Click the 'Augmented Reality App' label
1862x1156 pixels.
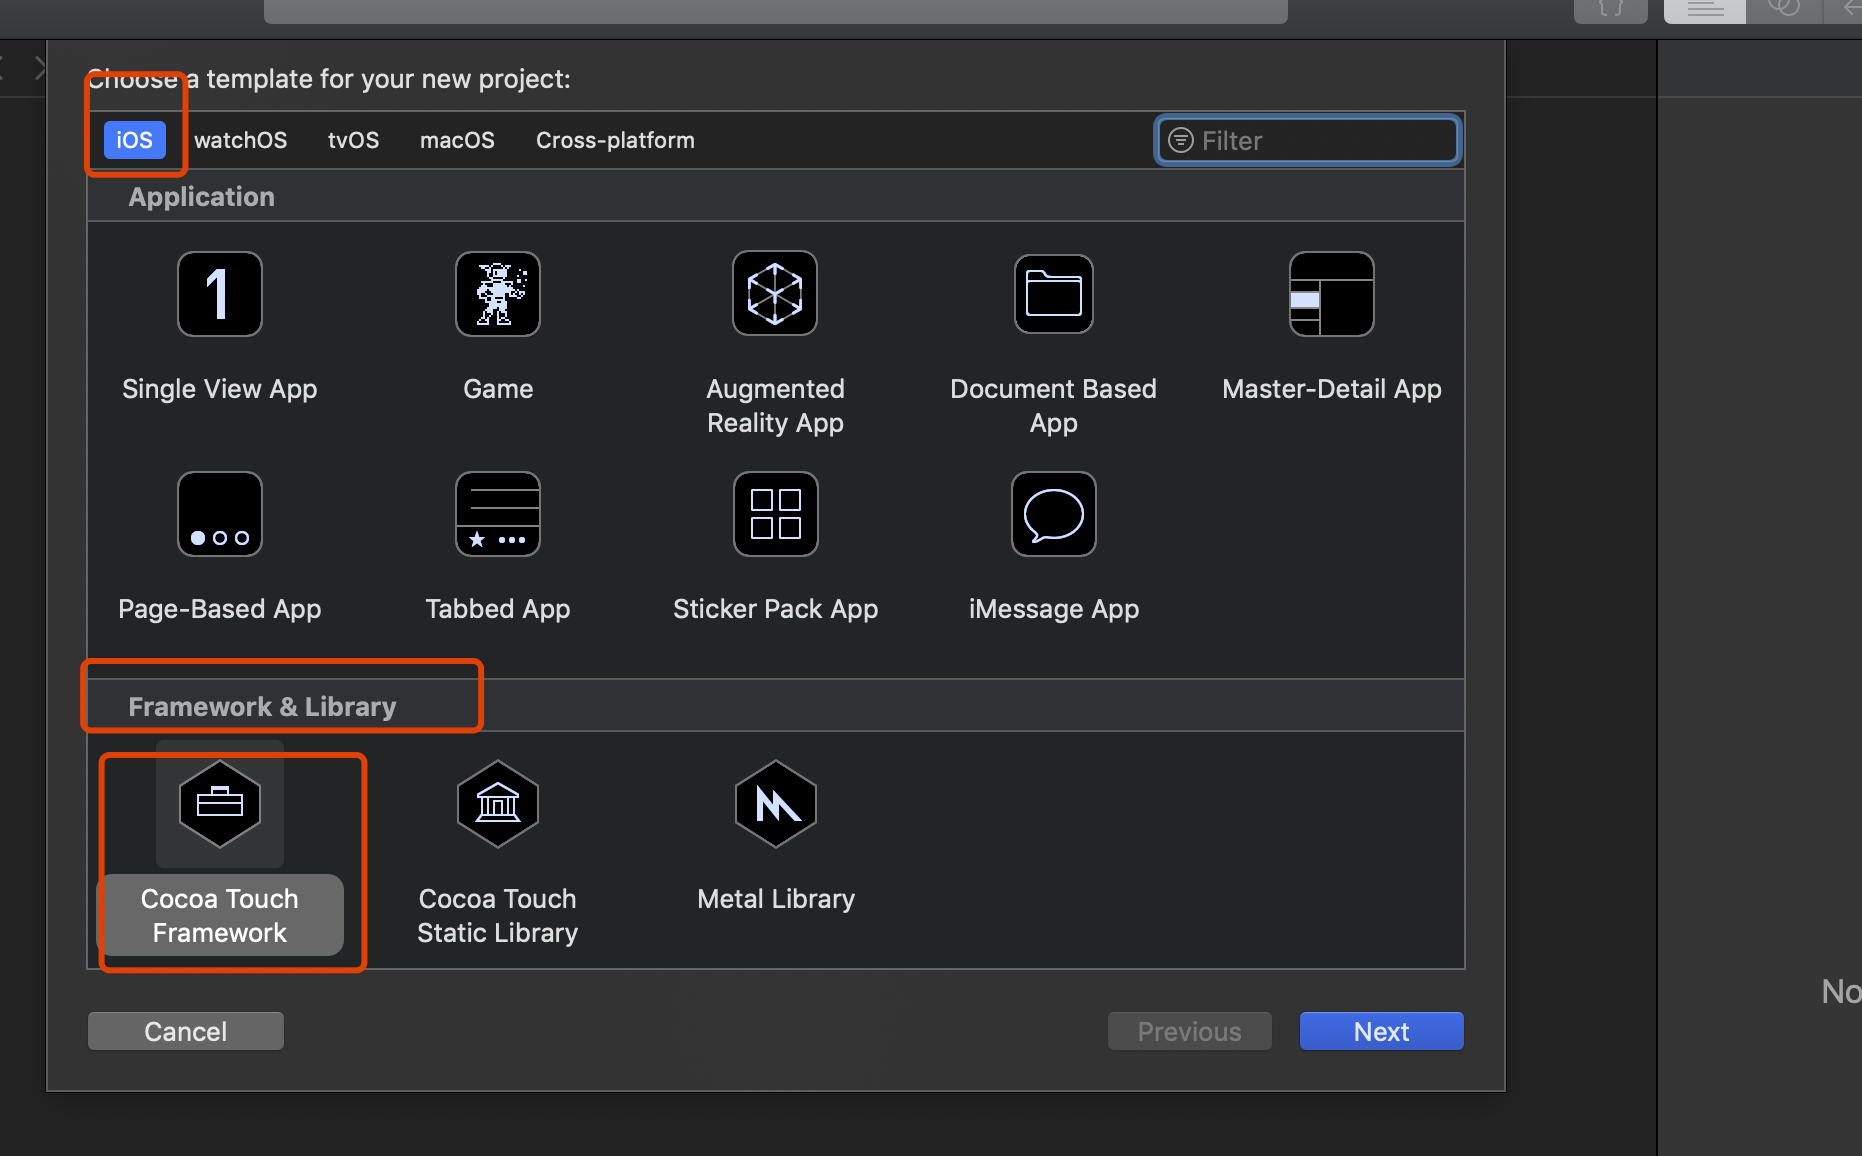[776, 406]
